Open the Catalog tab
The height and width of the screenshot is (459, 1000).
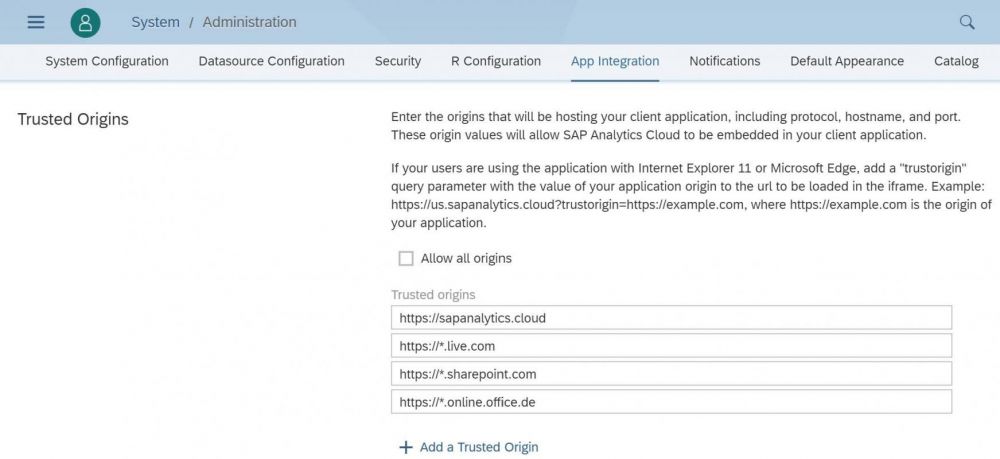pyautogui.click(x=956, y=61)
